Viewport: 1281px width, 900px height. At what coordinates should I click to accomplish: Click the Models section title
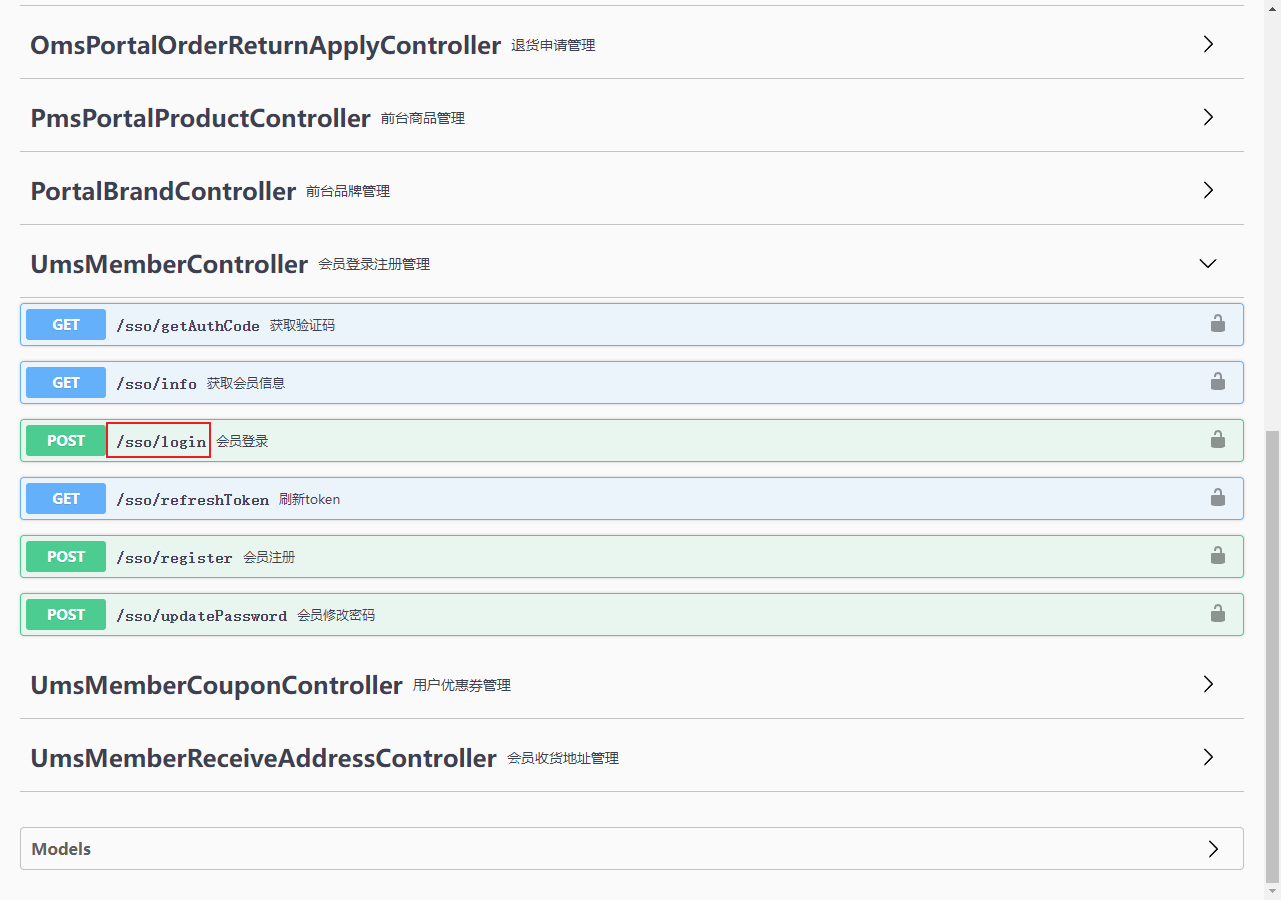click(x=61, y=849)
